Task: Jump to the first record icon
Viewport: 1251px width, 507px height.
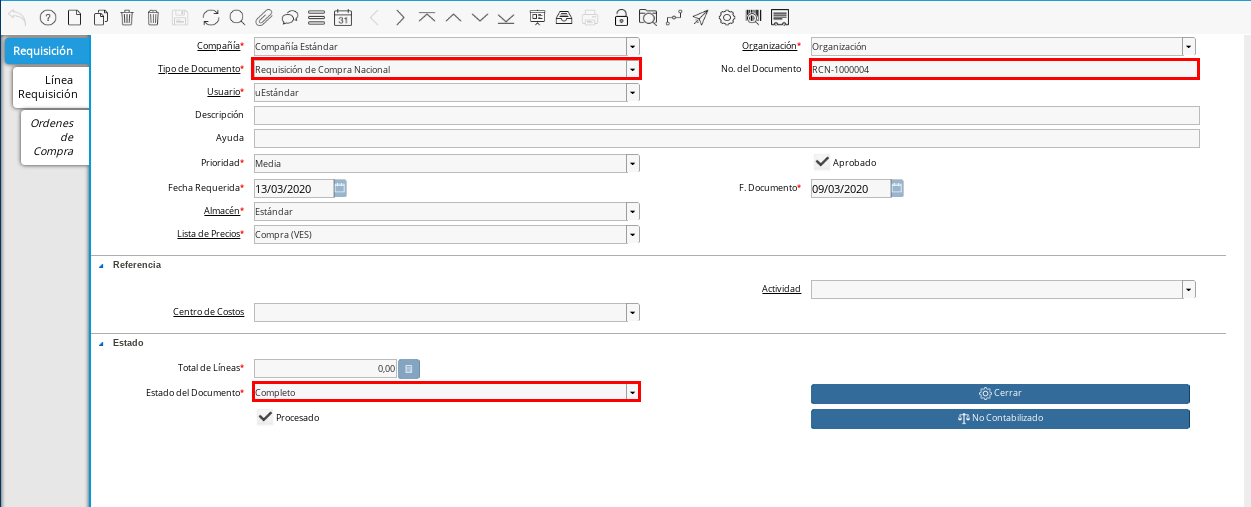Action: click(x=427, y=17)
